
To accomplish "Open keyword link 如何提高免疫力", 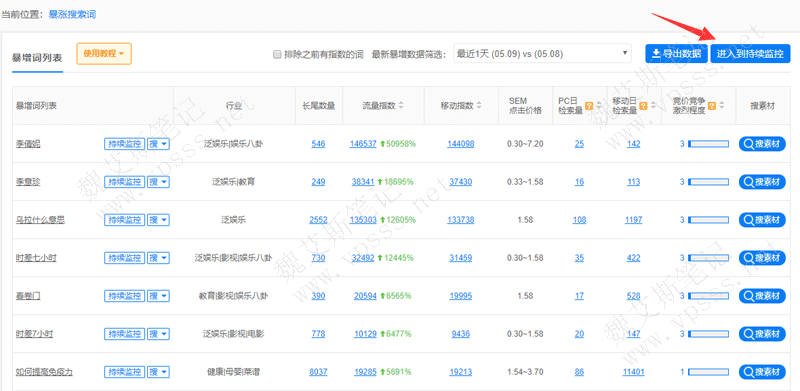I will tap(44, 372).
